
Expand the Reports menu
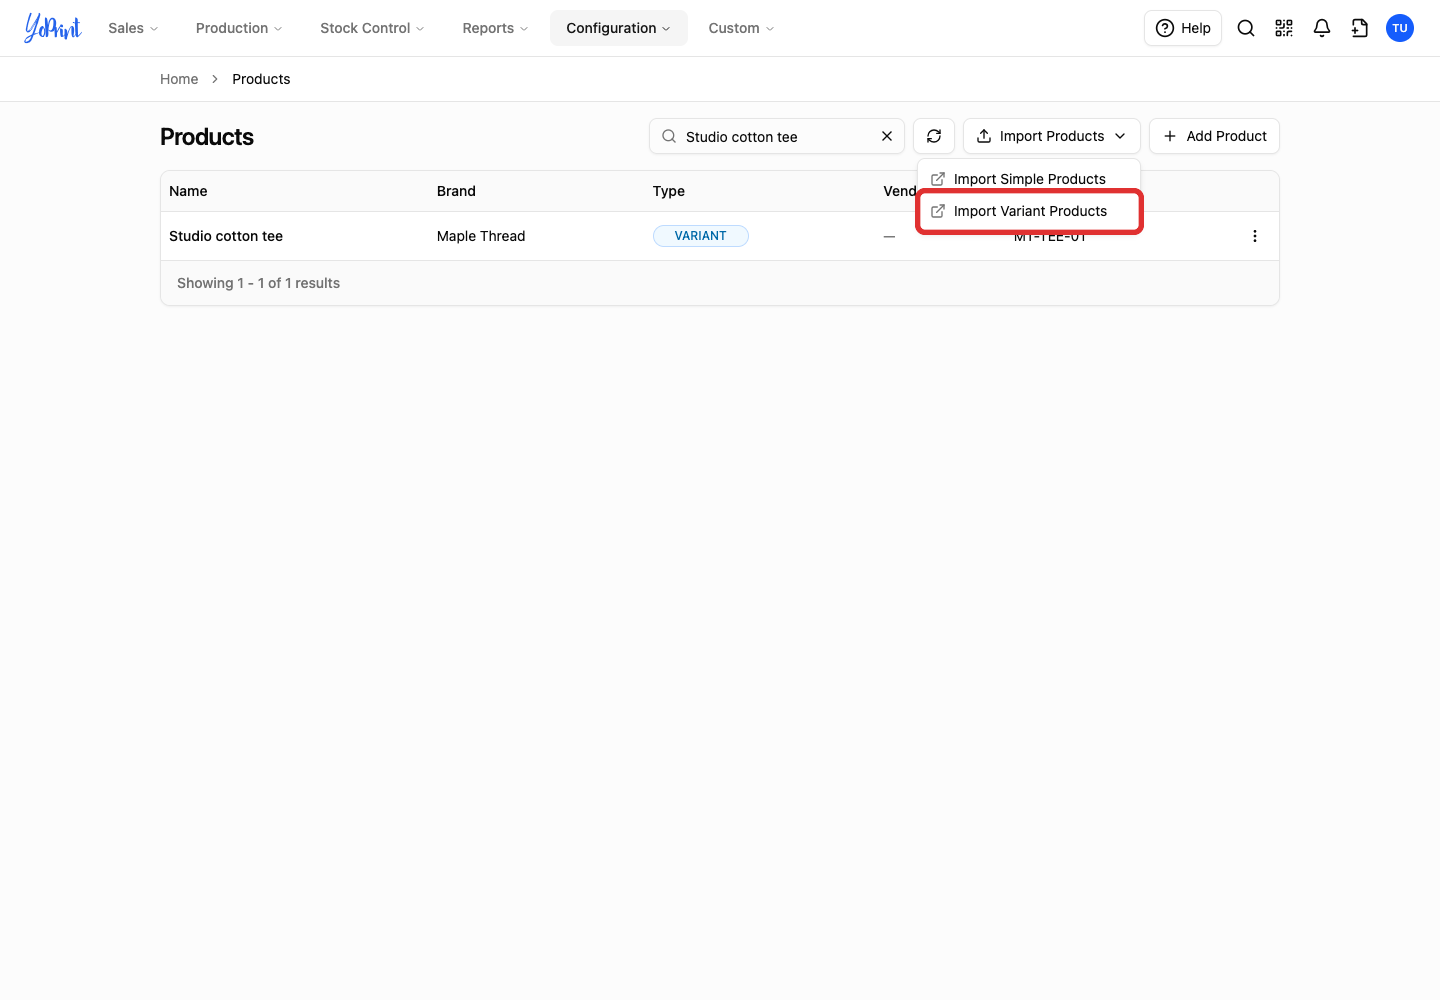tap(495, 28)
